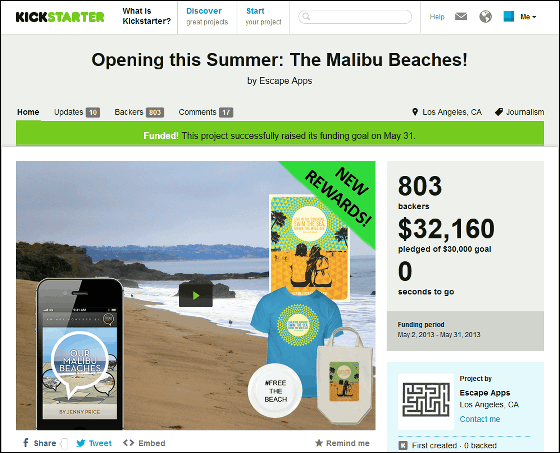This screenshot has height=453, width=560.
Task: Open the Embed code option
Action: point(144,443)
